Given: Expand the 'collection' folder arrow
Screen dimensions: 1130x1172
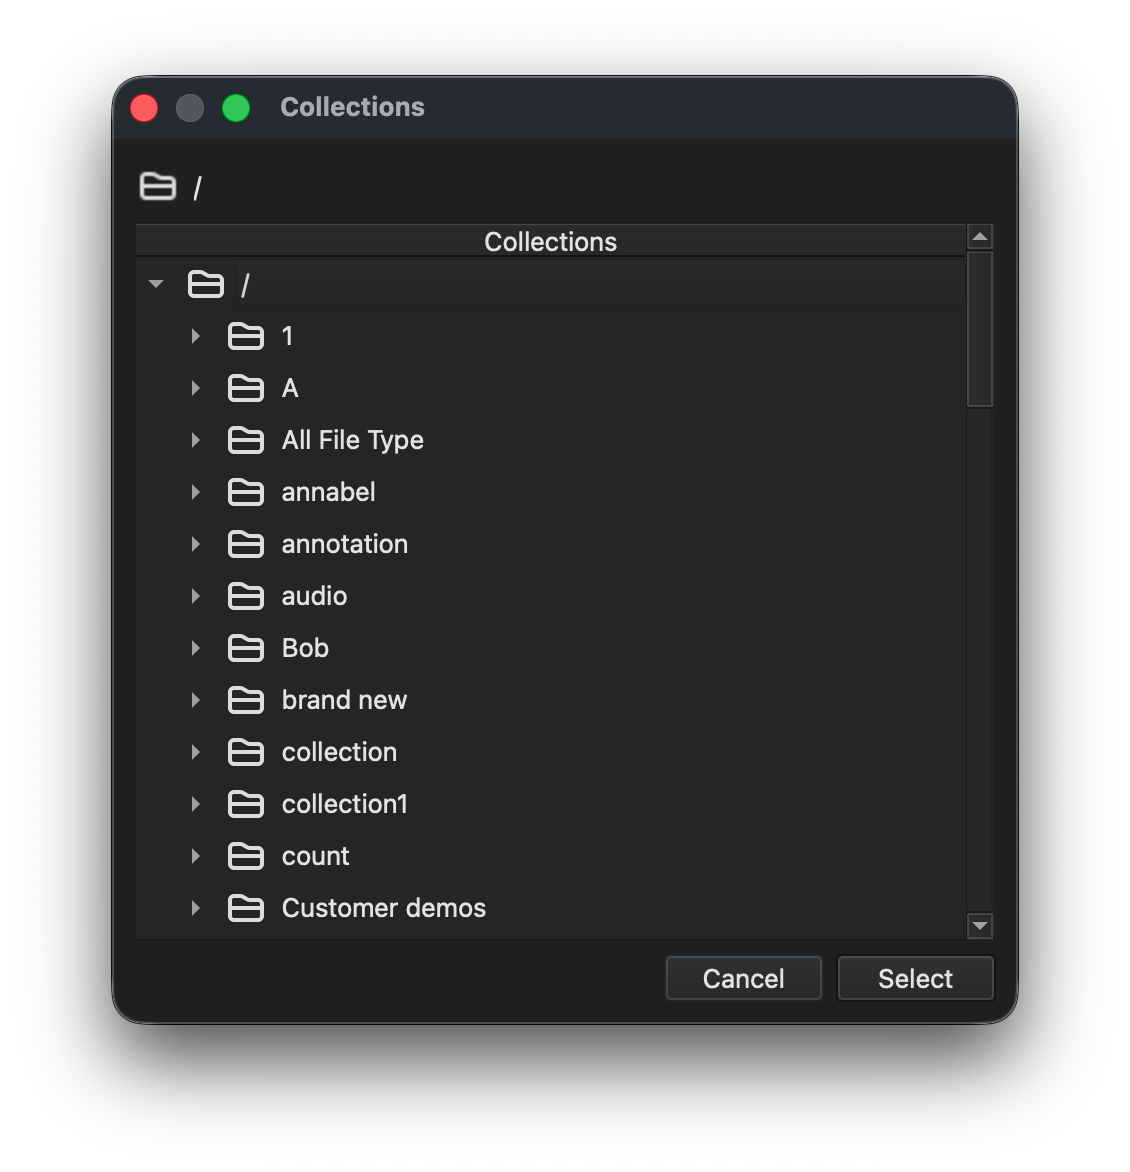Looking at the screenshot, I should coord(196,752).
